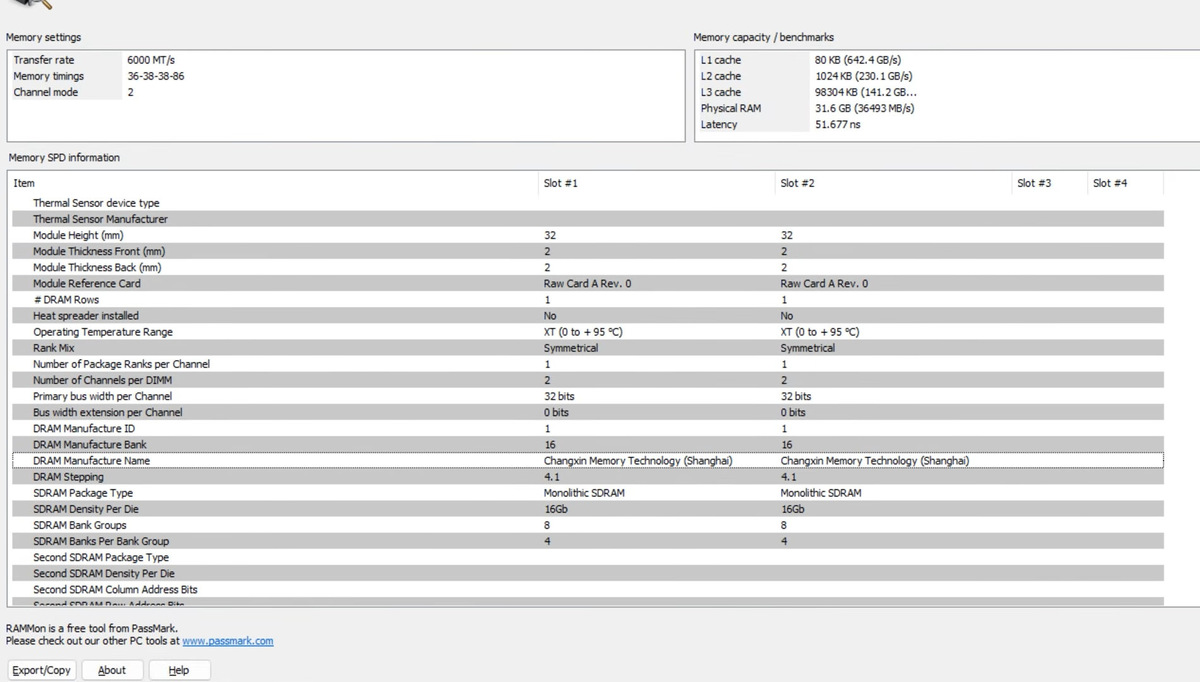Click the # DRAM Rows item
Viewport: 1200px width, 682px height.
tap(66, 300)
